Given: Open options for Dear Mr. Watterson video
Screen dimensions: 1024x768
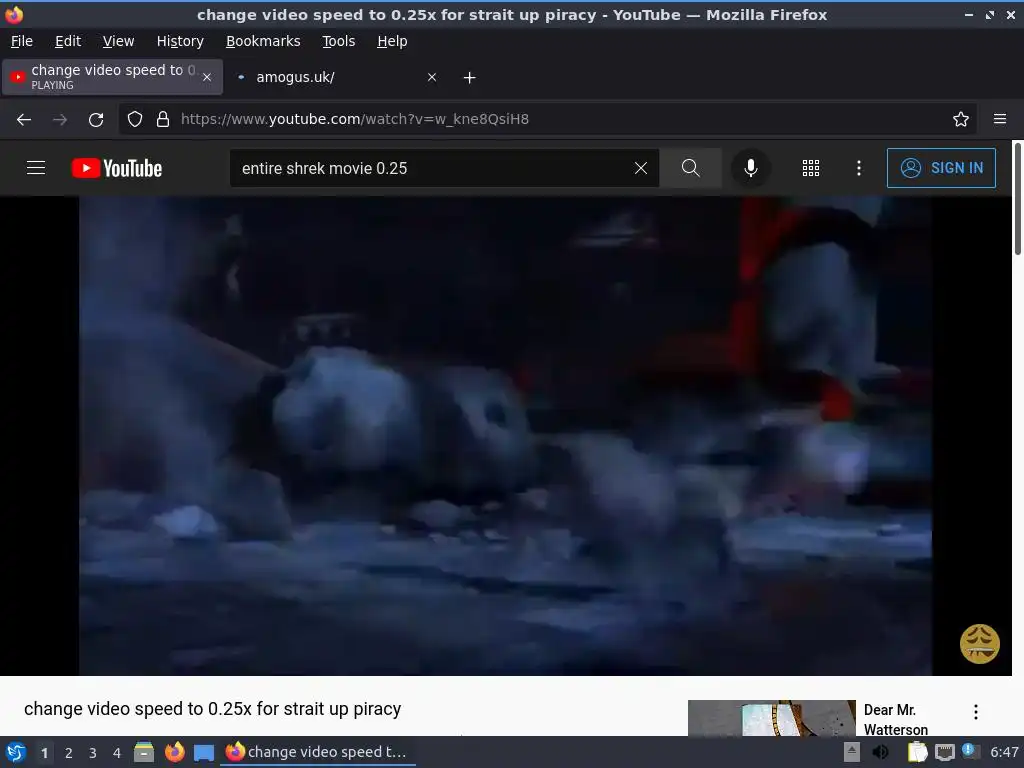Looking at the screenshot, I should click(x=976, y=712).
